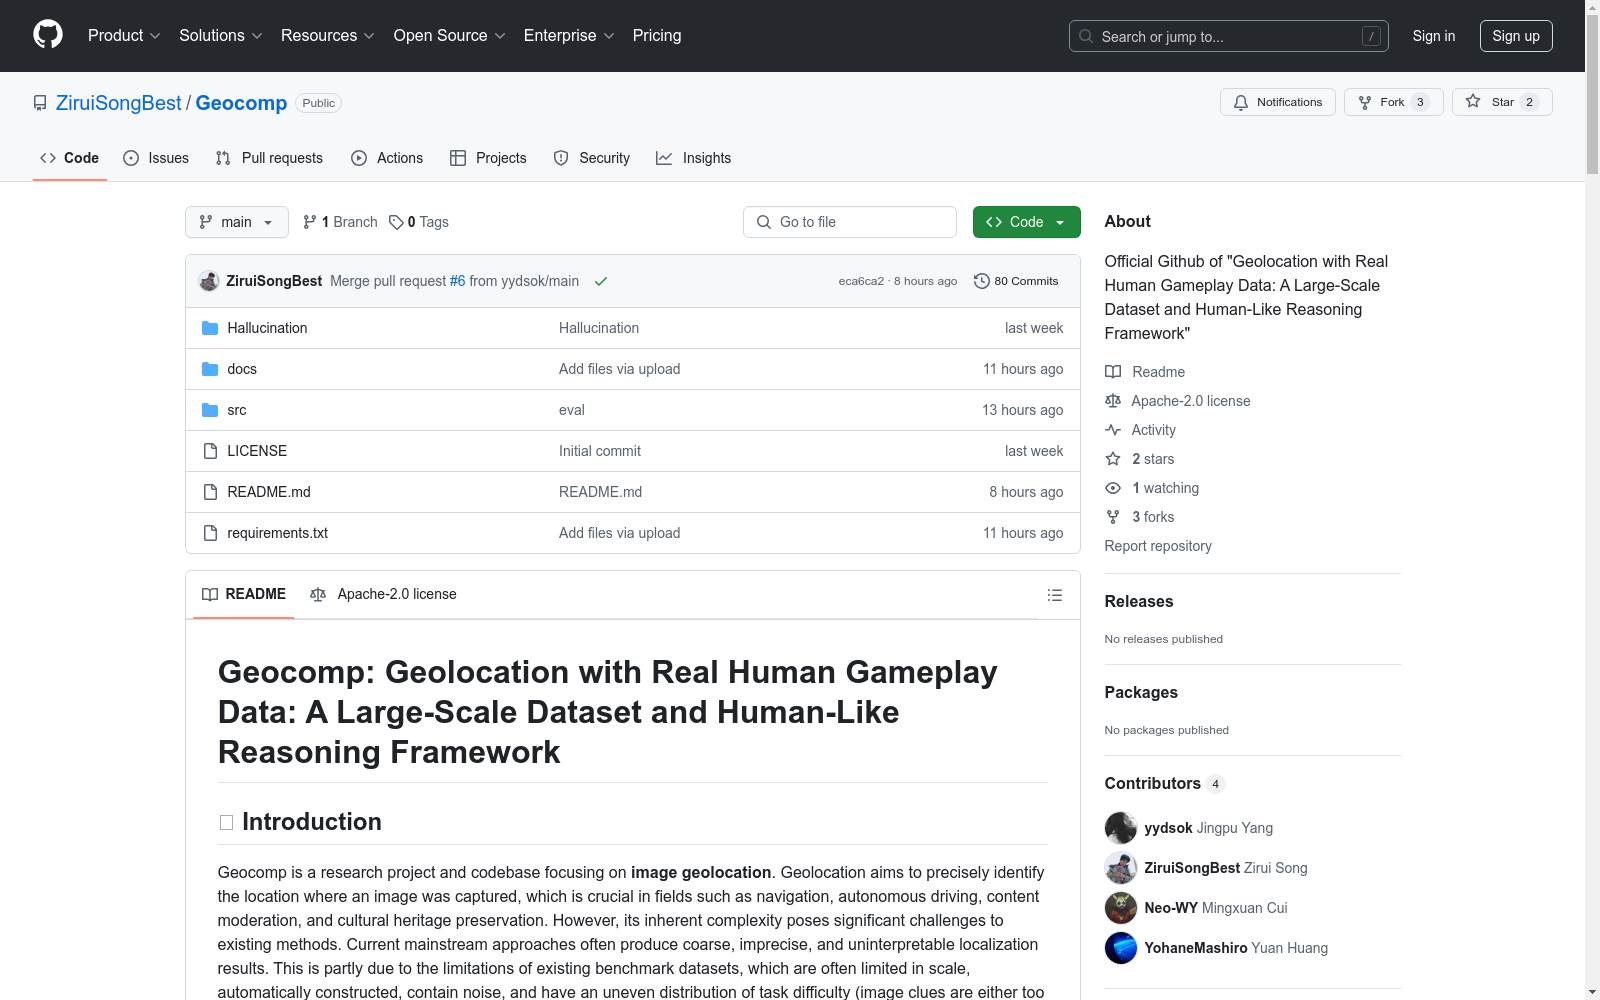Click the GitHub logo icon
The width and height of the screenshot is (1600, 1000).
(x=48, y=35)
